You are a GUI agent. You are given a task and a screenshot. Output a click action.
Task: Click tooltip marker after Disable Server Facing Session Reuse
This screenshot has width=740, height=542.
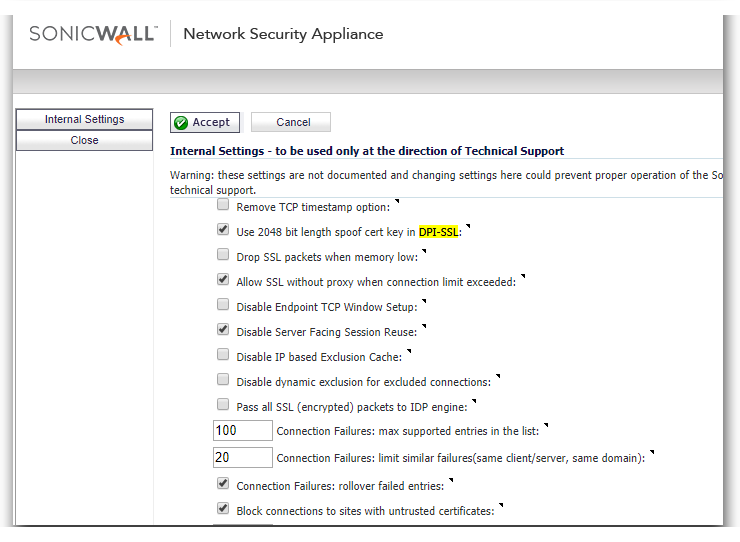pos(424,326)
